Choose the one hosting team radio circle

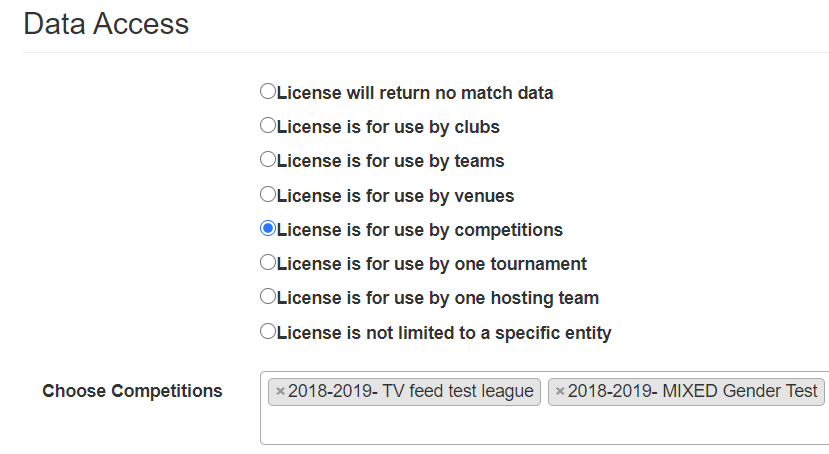pyautogui.click(x=268, y=296)
